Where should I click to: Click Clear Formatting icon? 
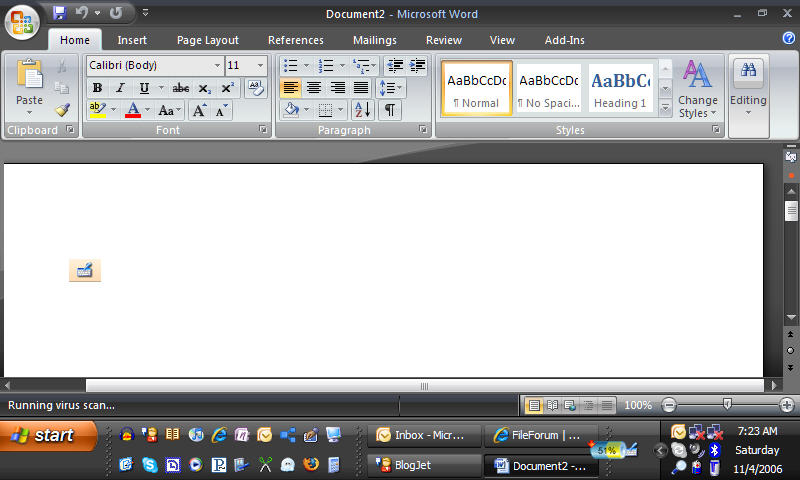256,88
